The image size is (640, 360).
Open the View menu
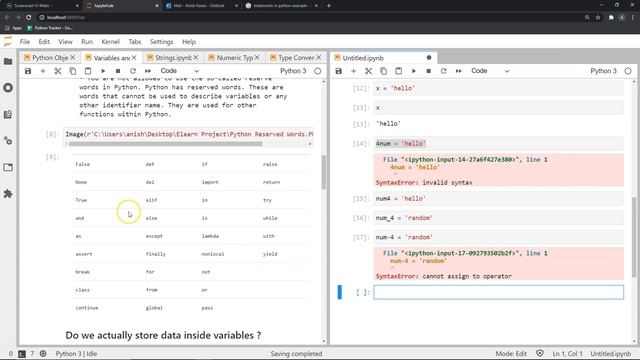[x=65, y=42]
